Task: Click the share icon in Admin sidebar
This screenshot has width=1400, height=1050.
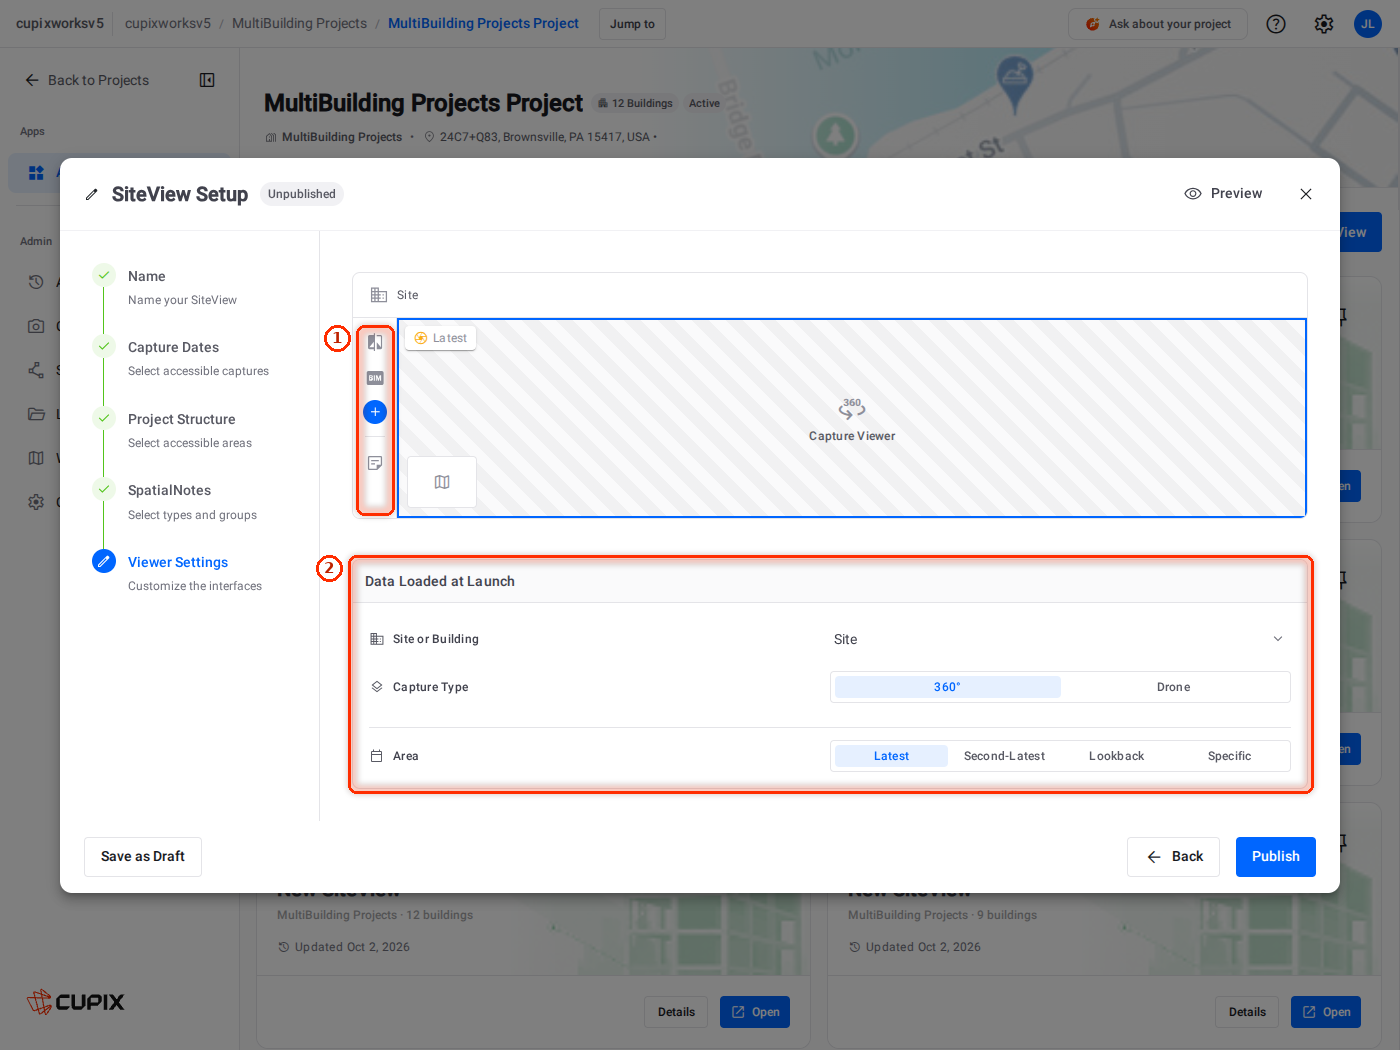Action: tap(36, 370)
